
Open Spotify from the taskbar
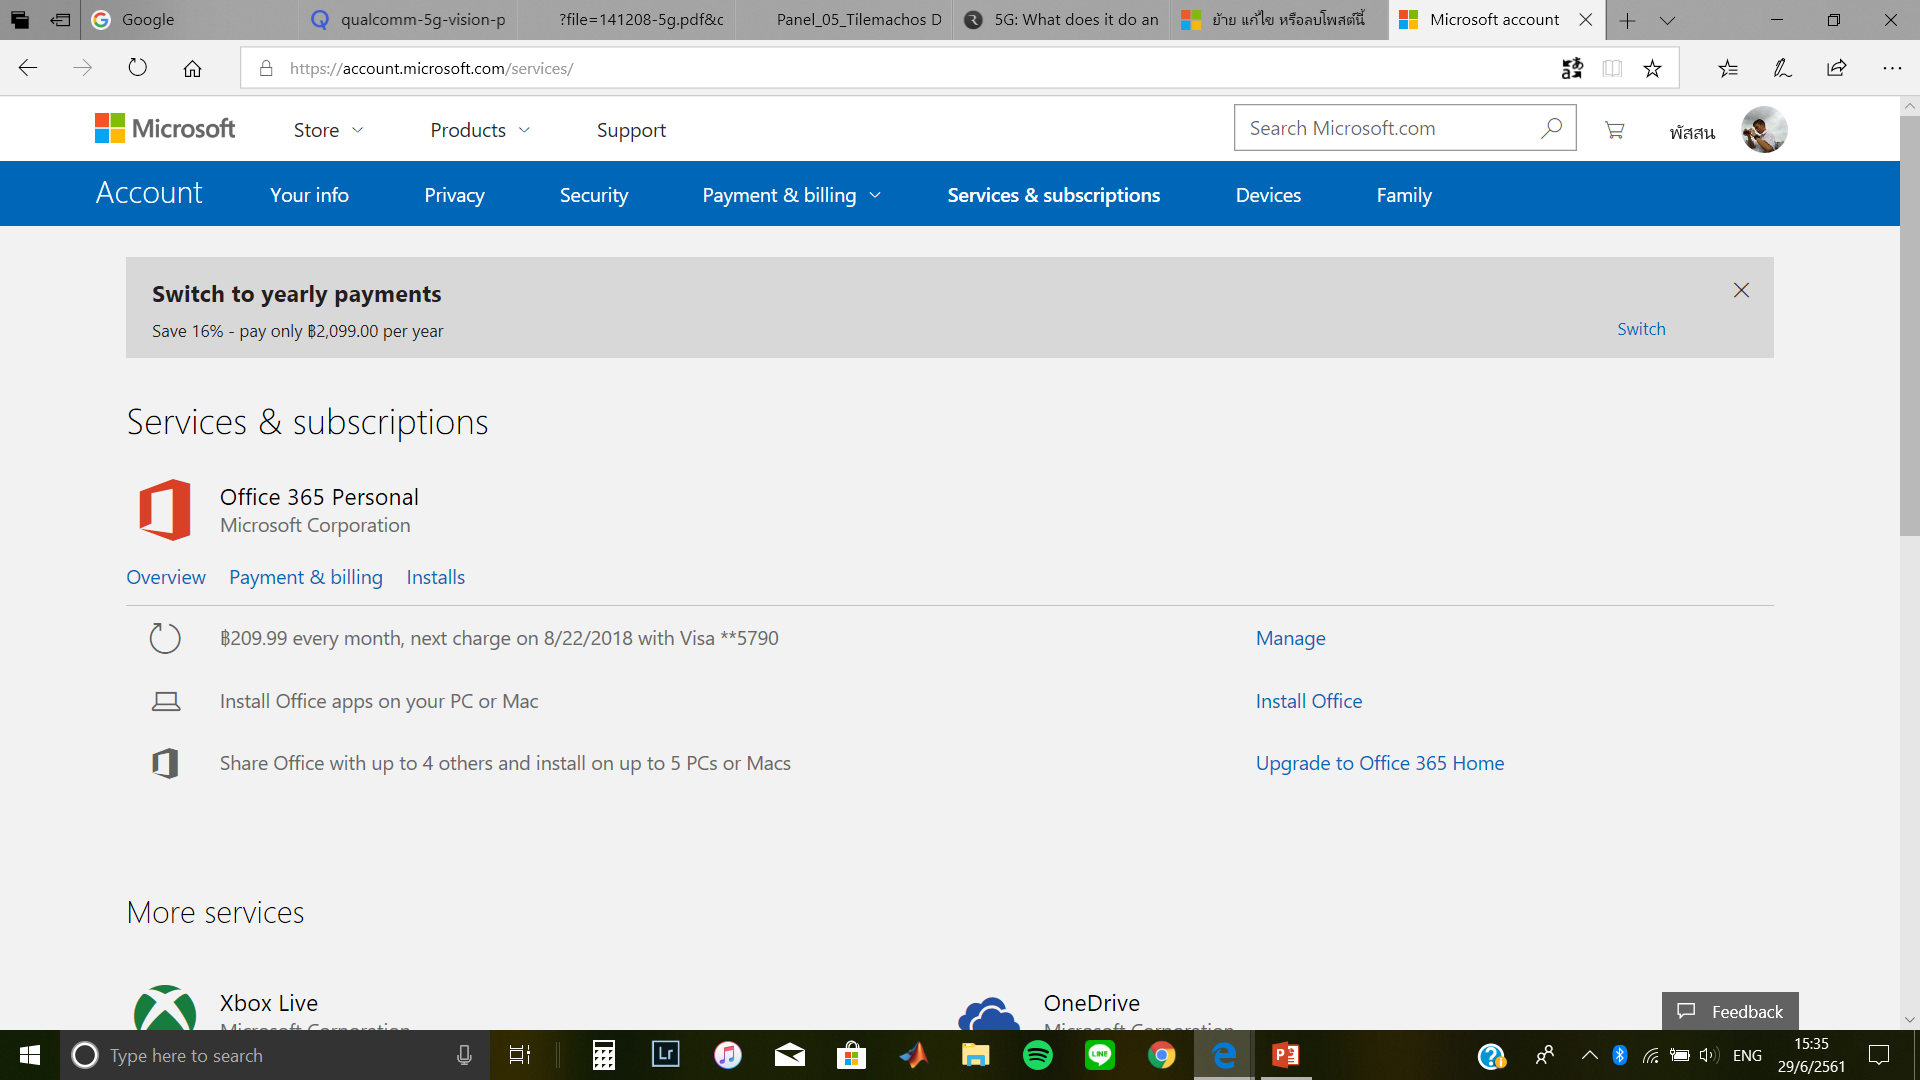1038,1055
